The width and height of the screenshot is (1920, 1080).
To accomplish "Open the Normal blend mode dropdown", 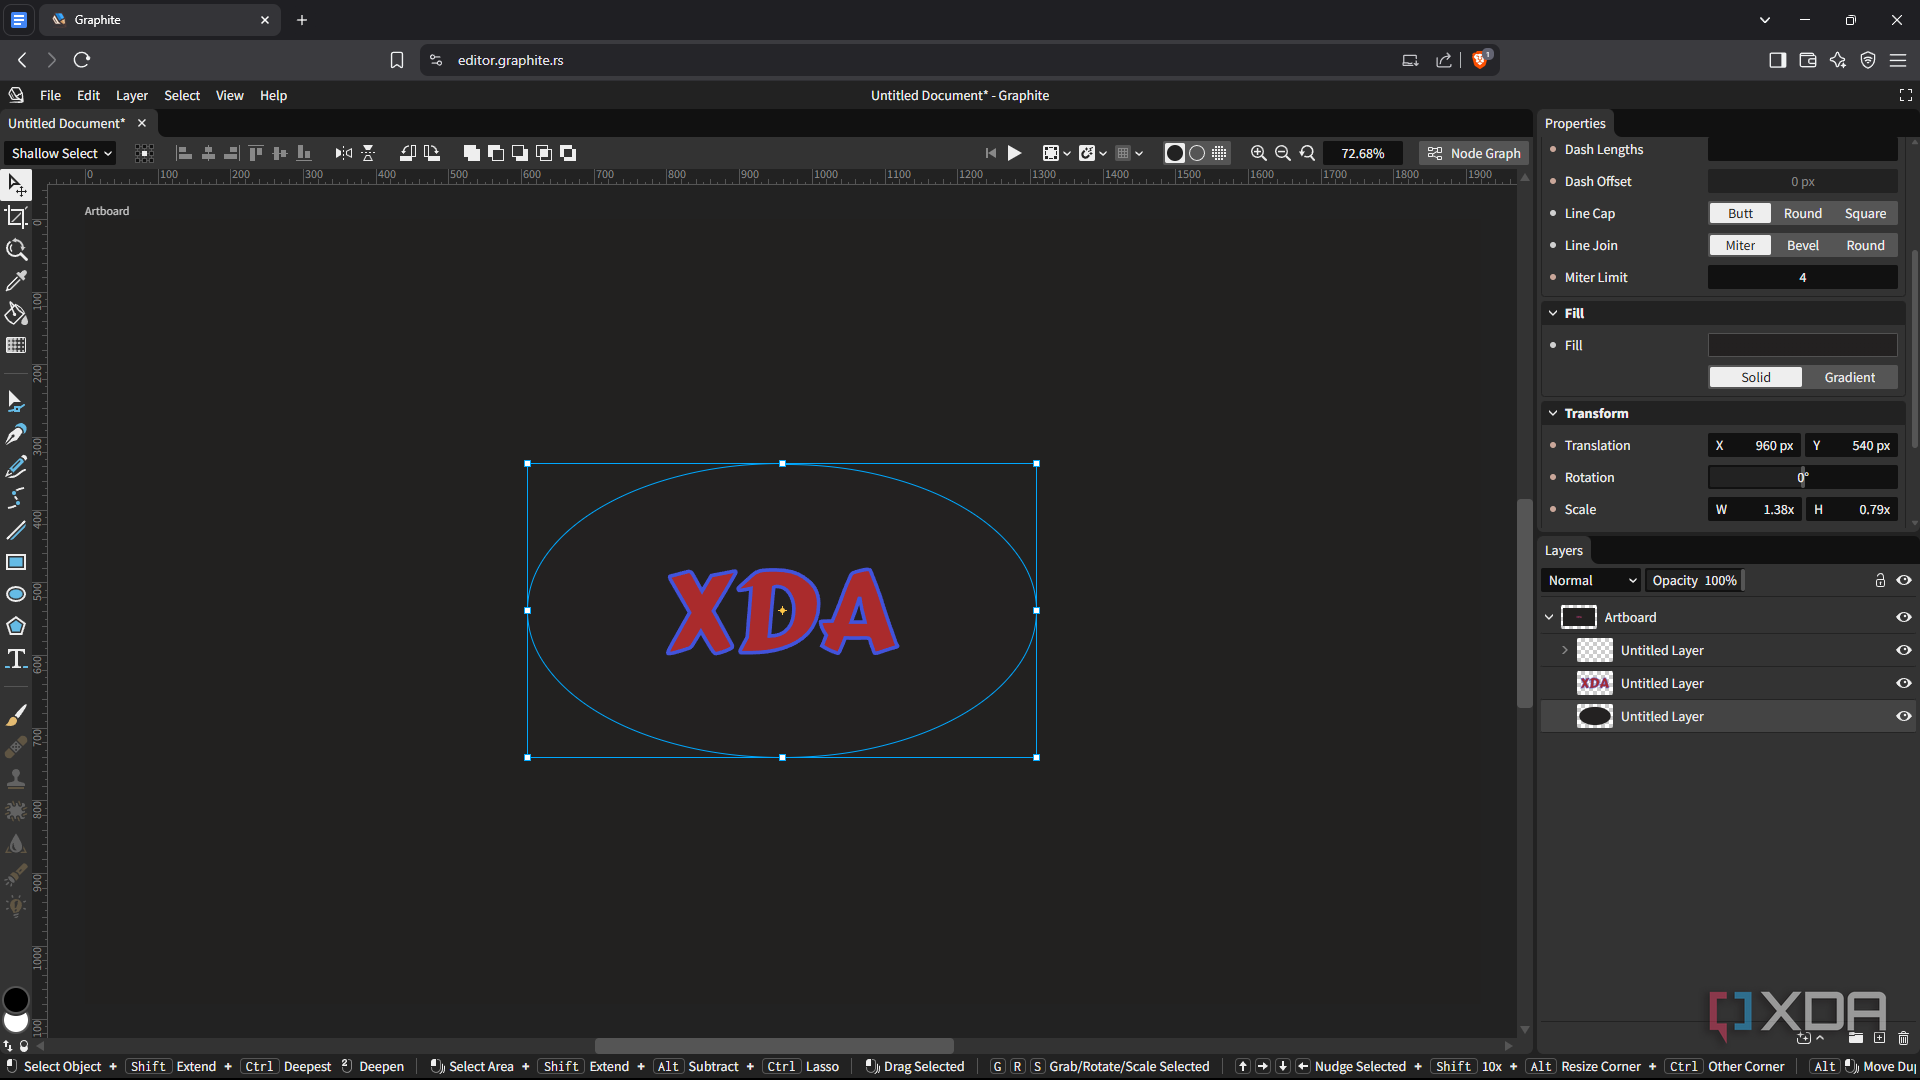I will (x=1592, y=580).
